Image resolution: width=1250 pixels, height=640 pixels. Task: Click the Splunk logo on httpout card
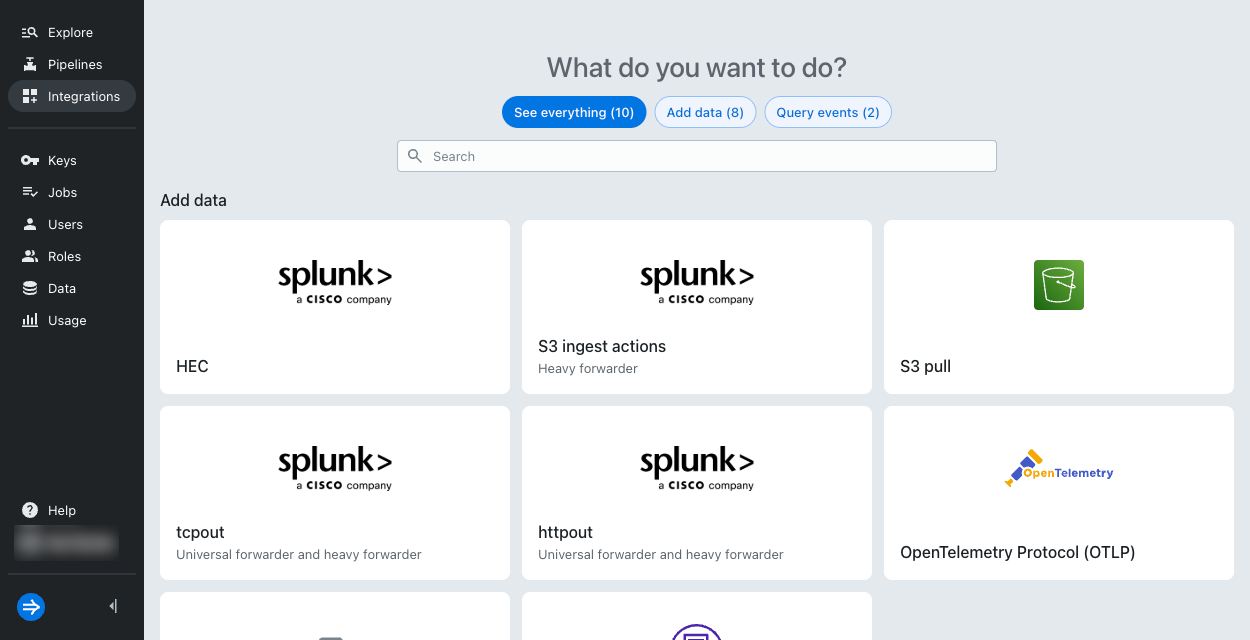click(x=697, y=469)
